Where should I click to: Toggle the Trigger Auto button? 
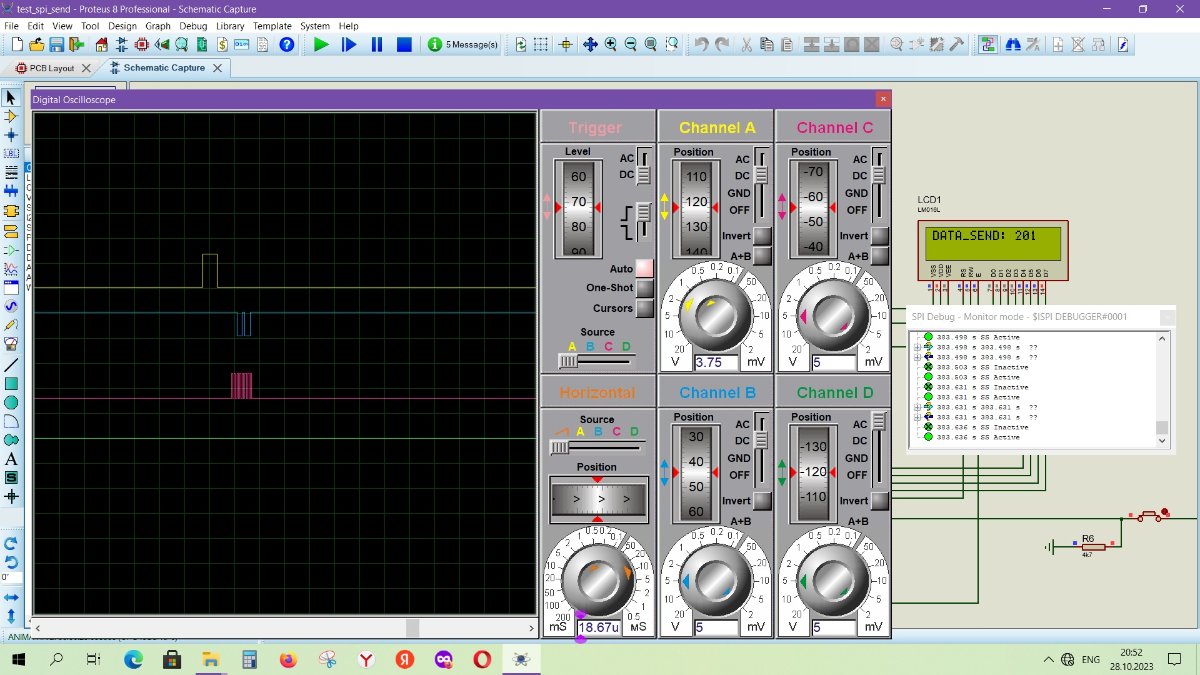(x=644, y=268)
